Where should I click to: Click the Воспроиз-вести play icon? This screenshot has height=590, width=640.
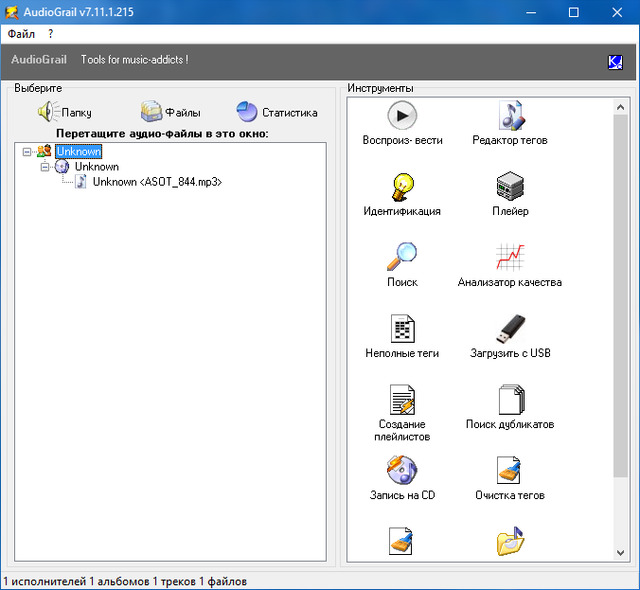[402, 116]
